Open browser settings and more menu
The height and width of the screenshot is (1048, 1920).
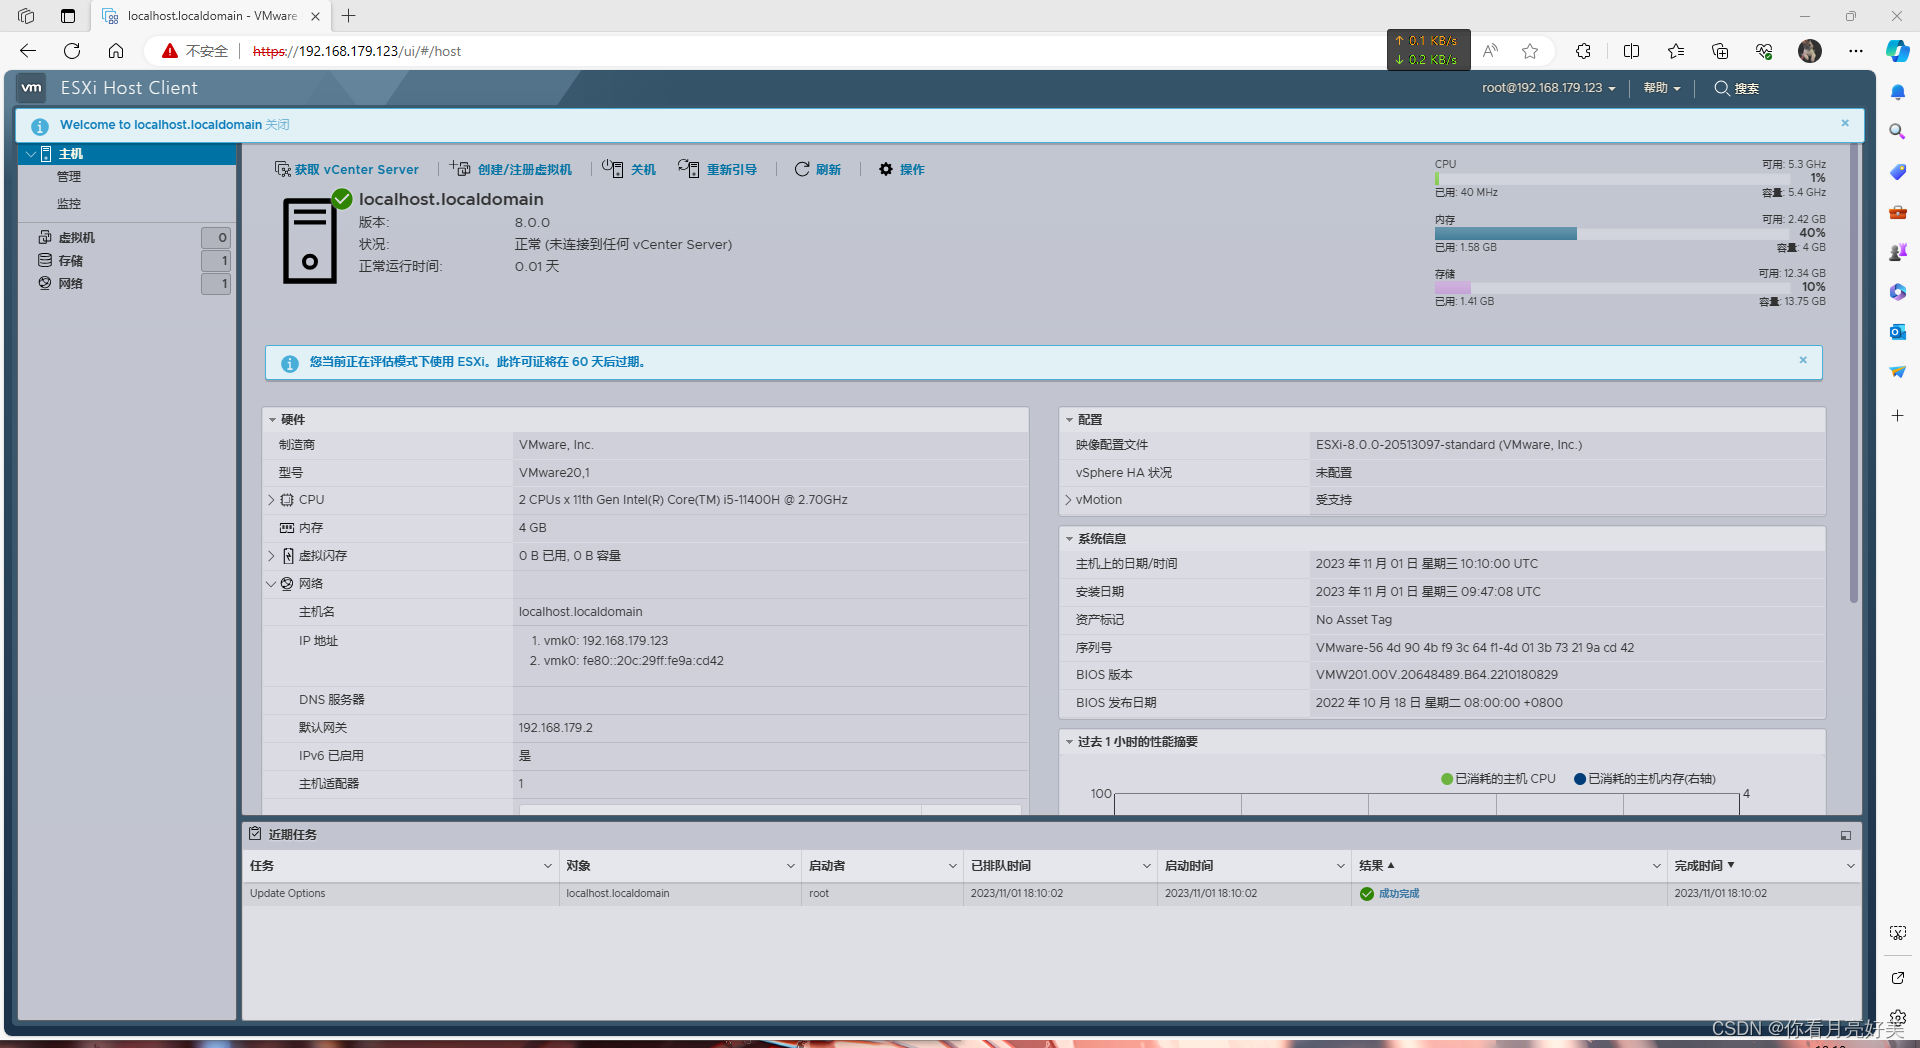(x=1856, y=51)
